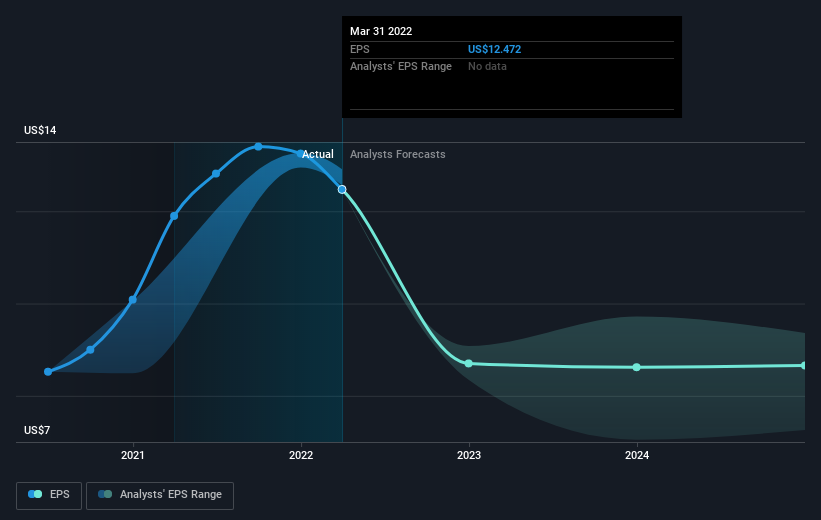Click the US$12.472 EPS value in tooltip
This screenshot has height=520, width=821.
coord(494,49)
